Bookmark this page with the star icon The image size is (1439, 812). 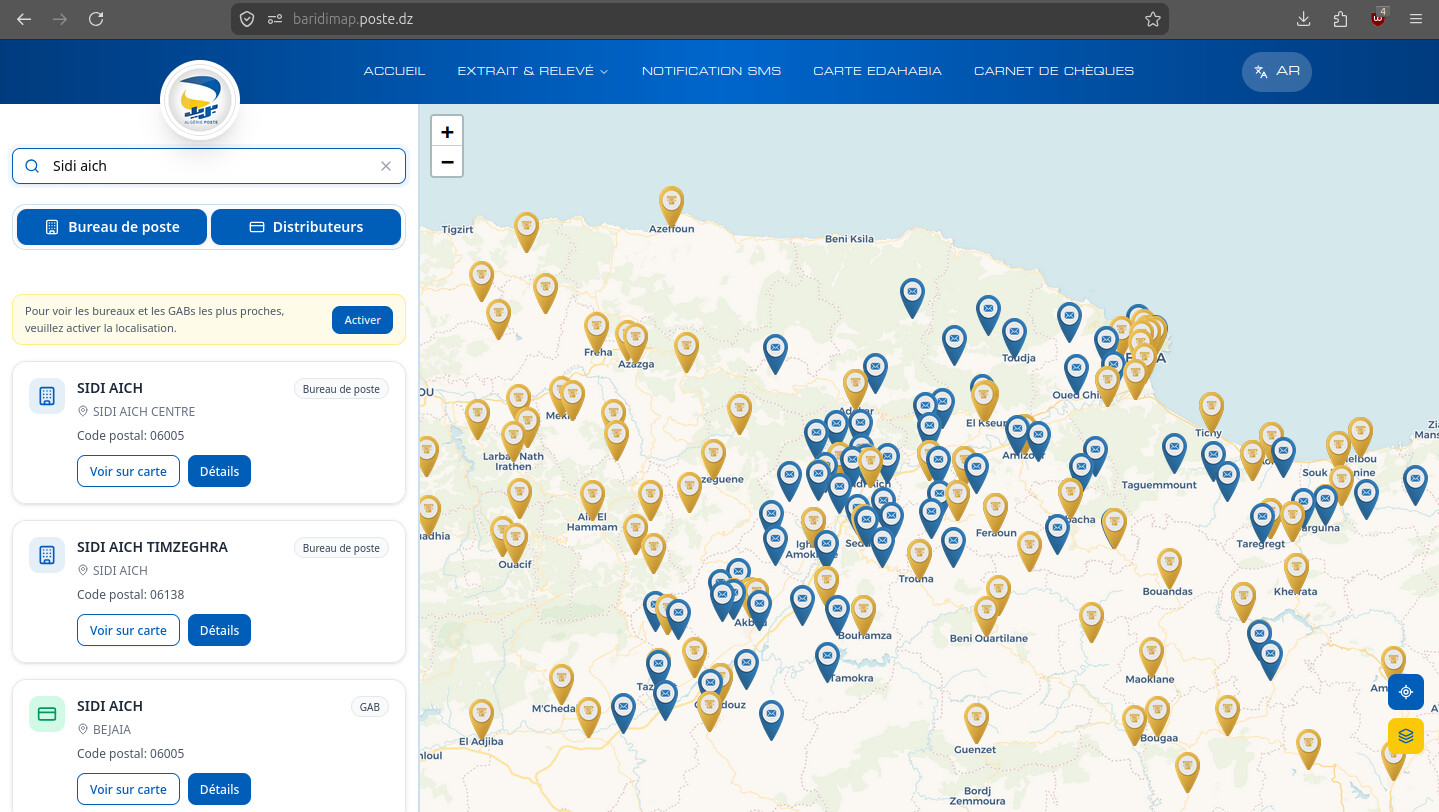pos(1152,19)
